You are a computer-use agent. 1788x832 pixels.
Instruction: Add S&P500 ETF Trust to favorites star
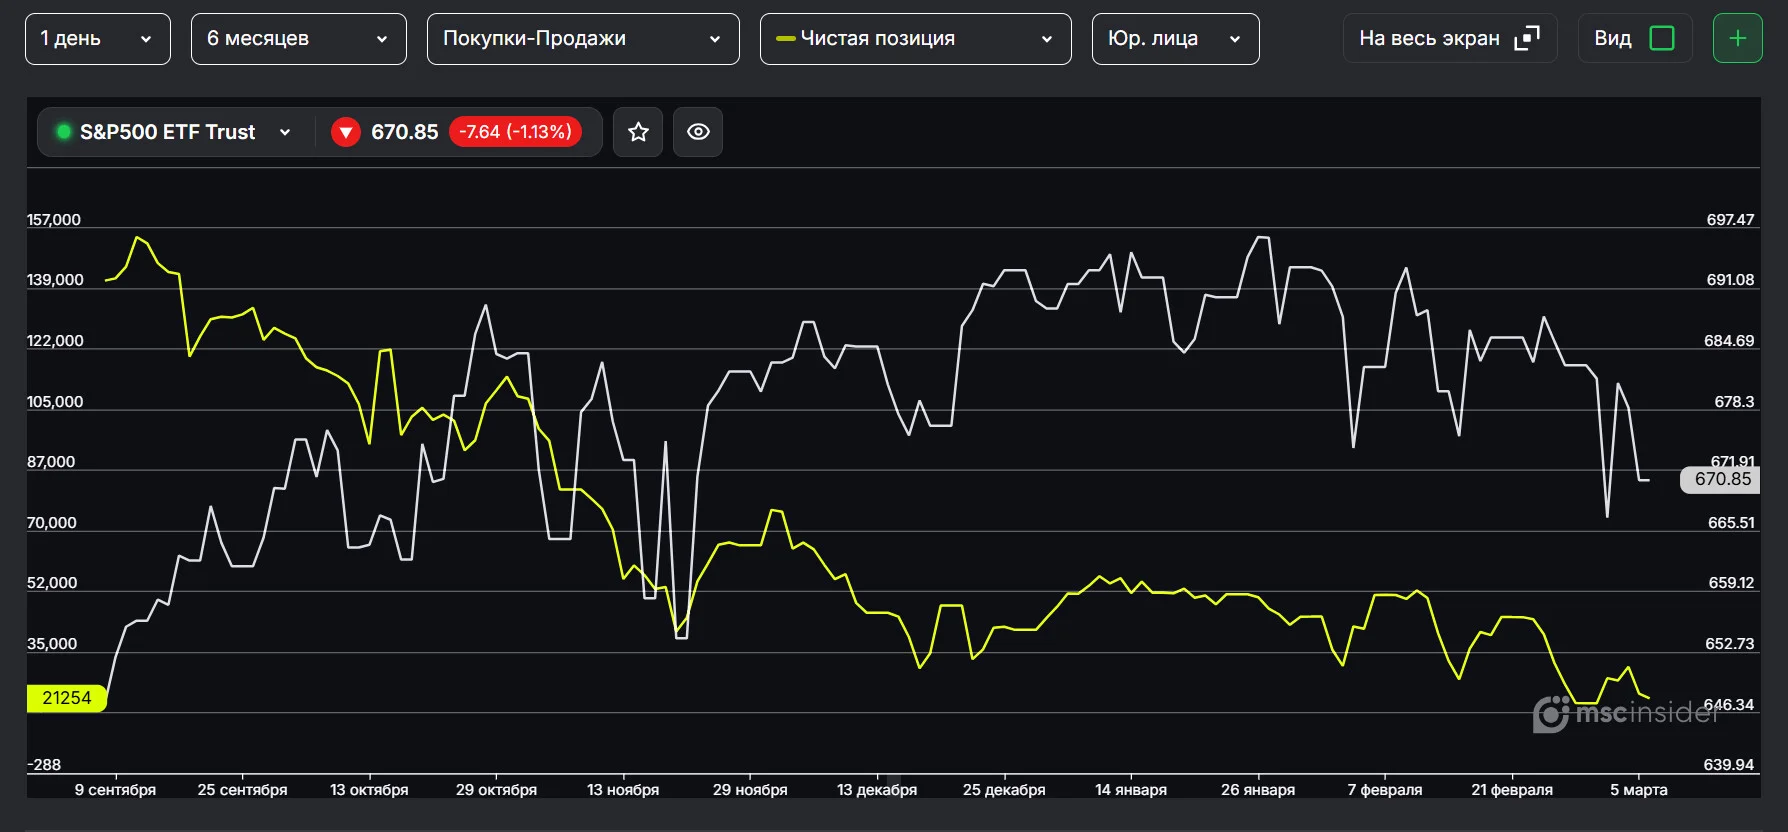638,132
